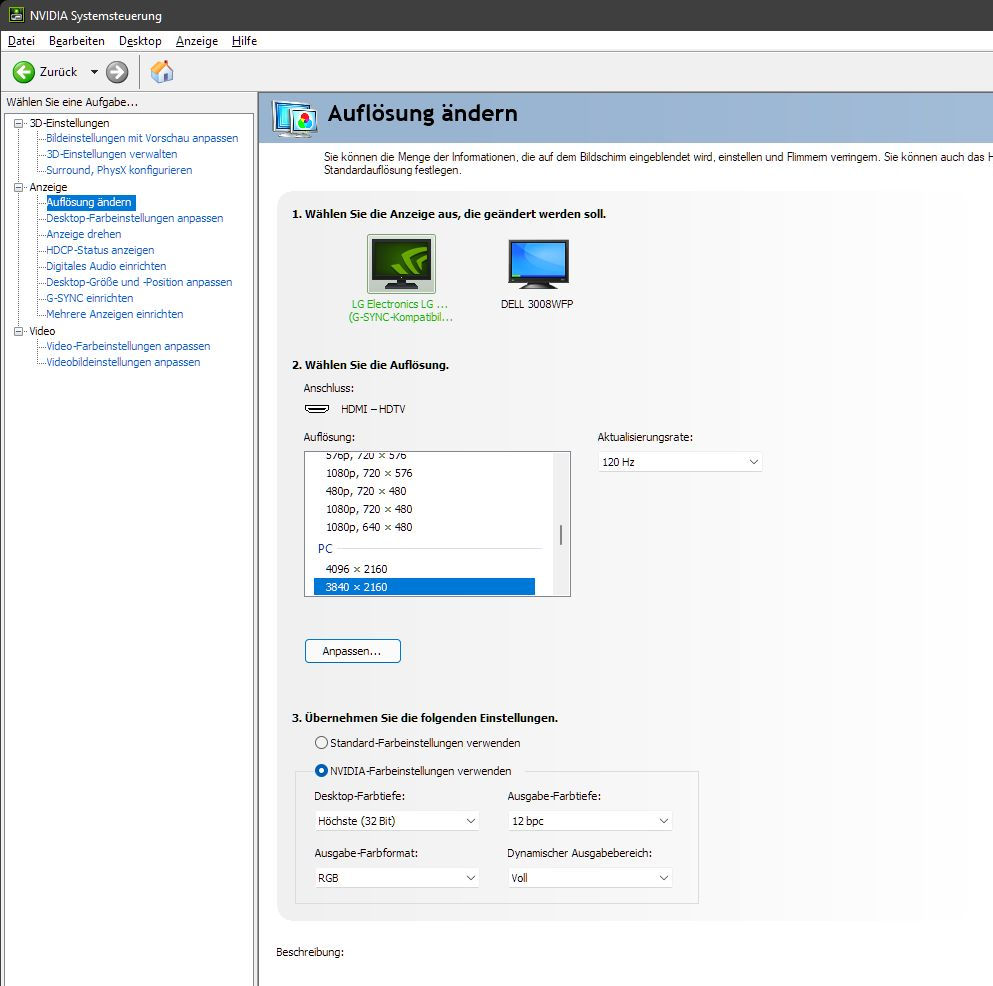
Task: Click the Video tree label
Action: tap(42, 331)
